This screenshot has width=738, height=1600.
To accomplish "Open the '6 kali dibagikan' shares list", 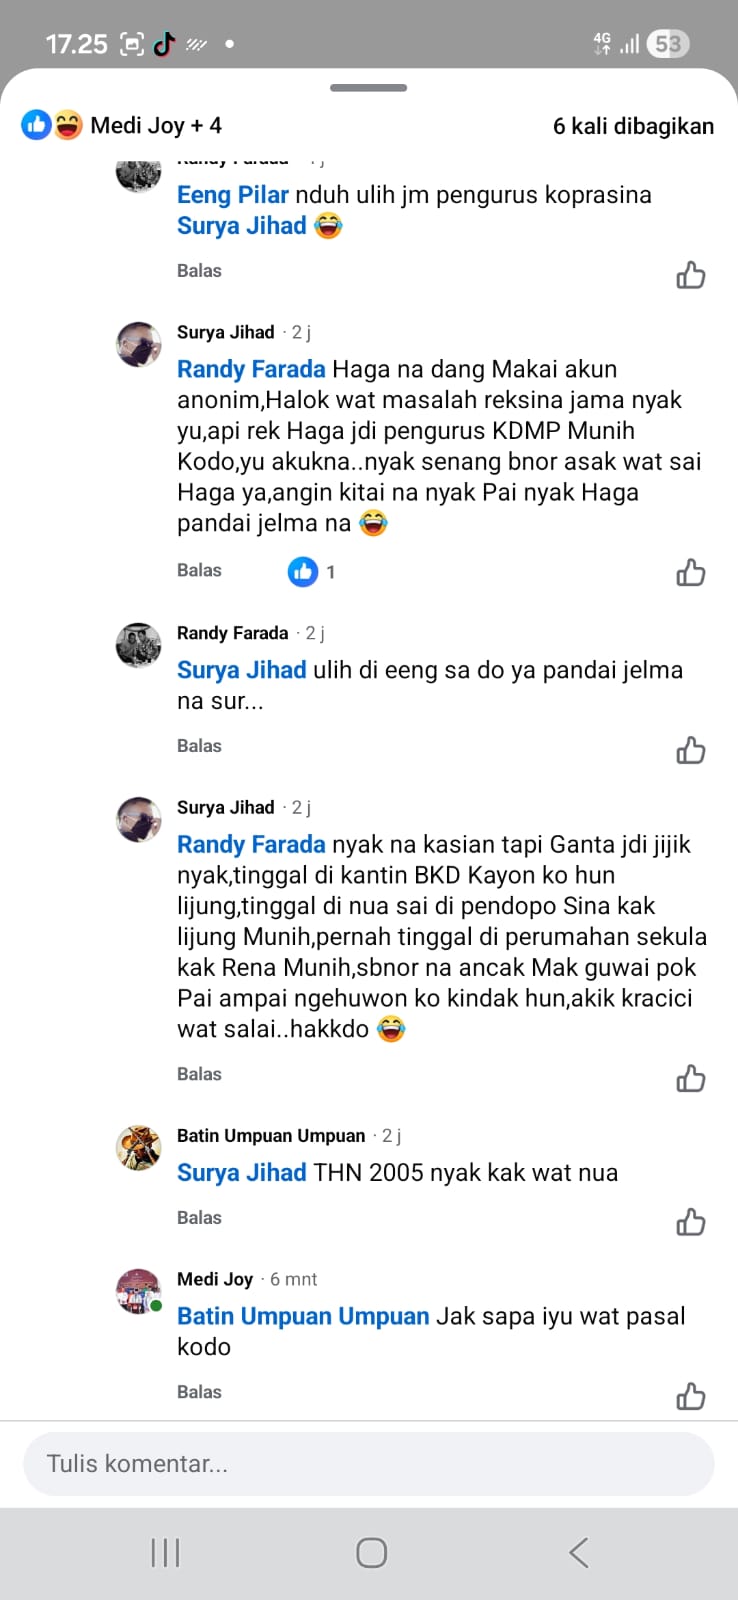I will pos(633,126).
